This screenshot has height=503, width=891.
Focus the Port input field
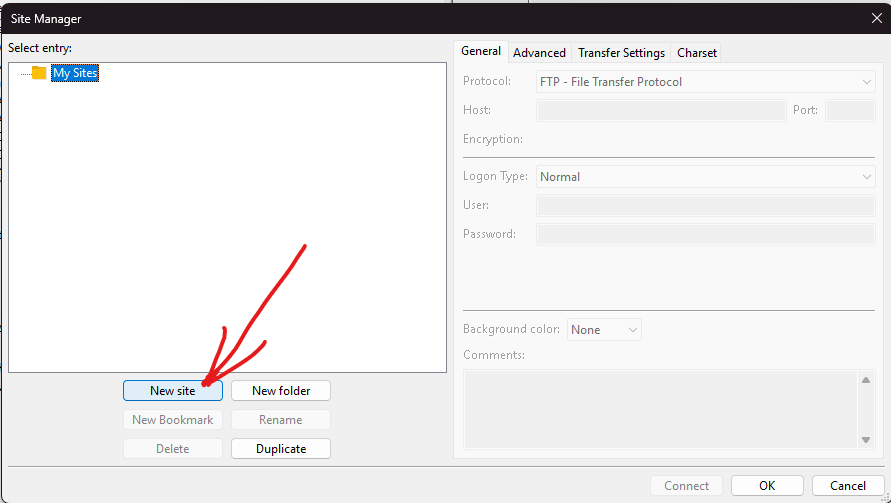[x=850, y=111]
